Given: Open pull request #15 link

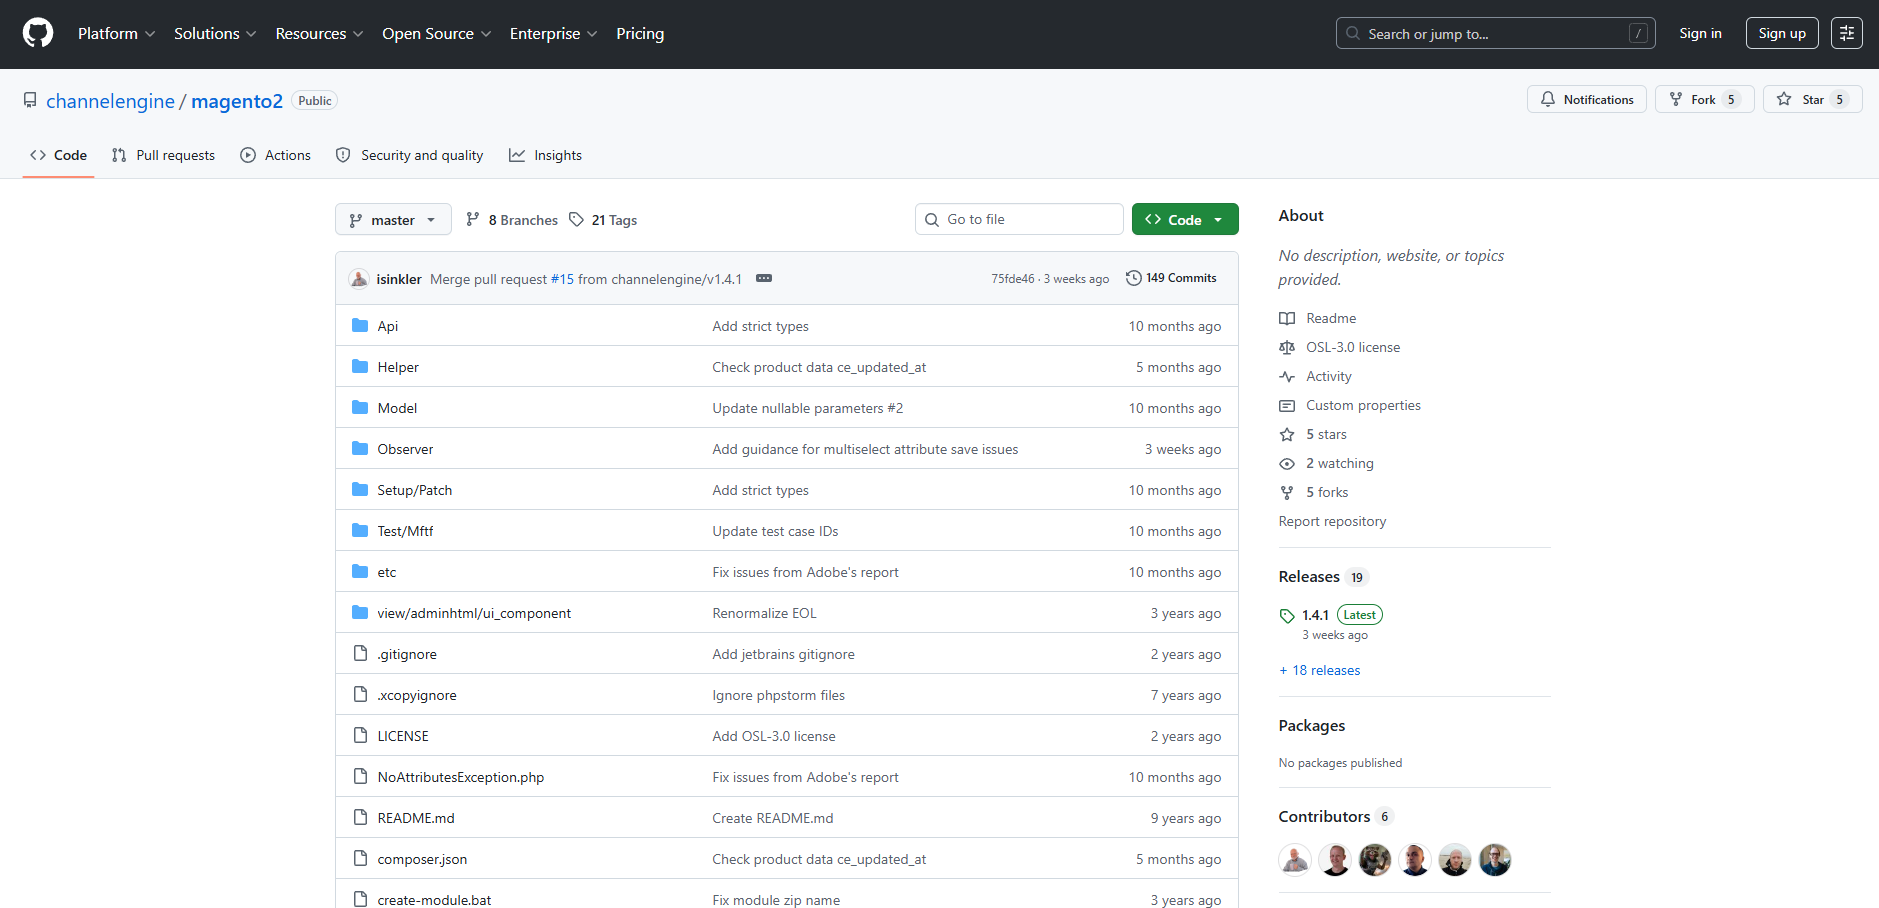Looking at the screenshot, I should (562, 279).
